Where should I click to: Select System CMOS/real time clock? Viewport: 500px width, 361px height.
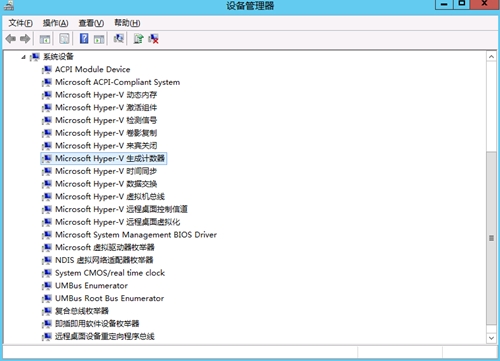click(110, 273)
